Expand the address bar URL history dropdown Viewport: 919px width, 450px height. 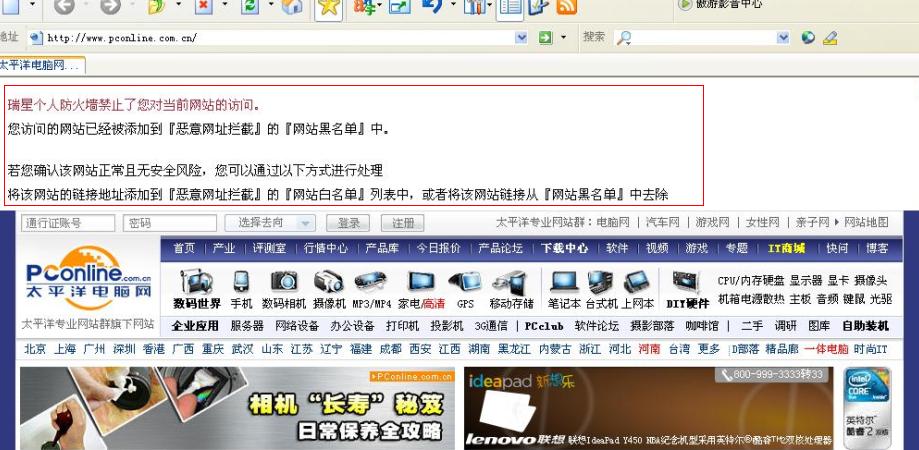[521, 38]
